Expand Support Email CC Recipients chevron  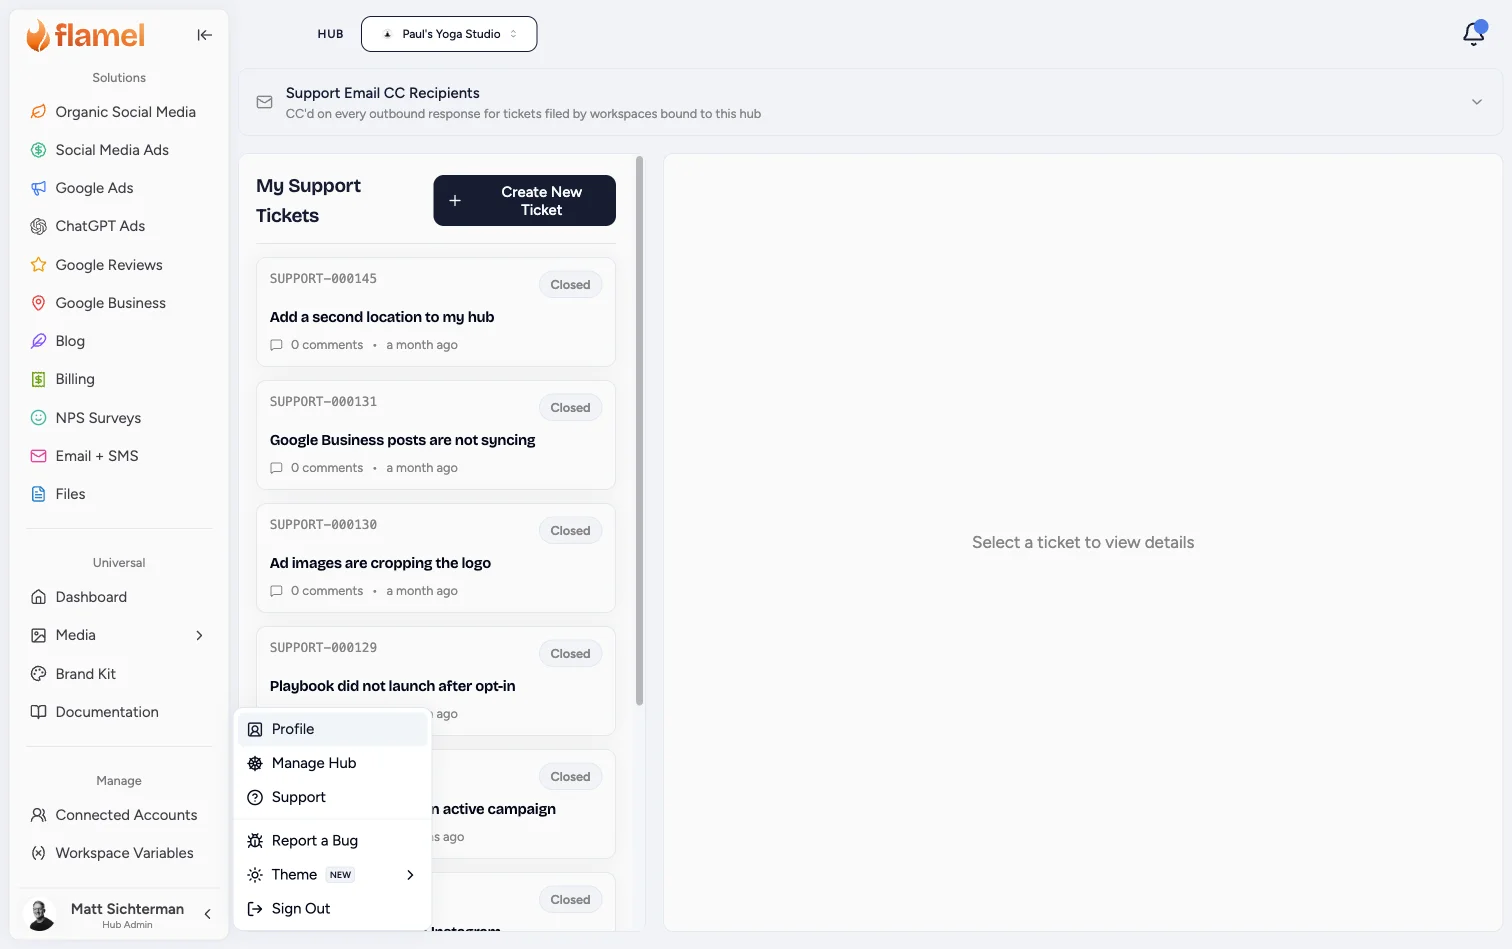coord(1476,102)
